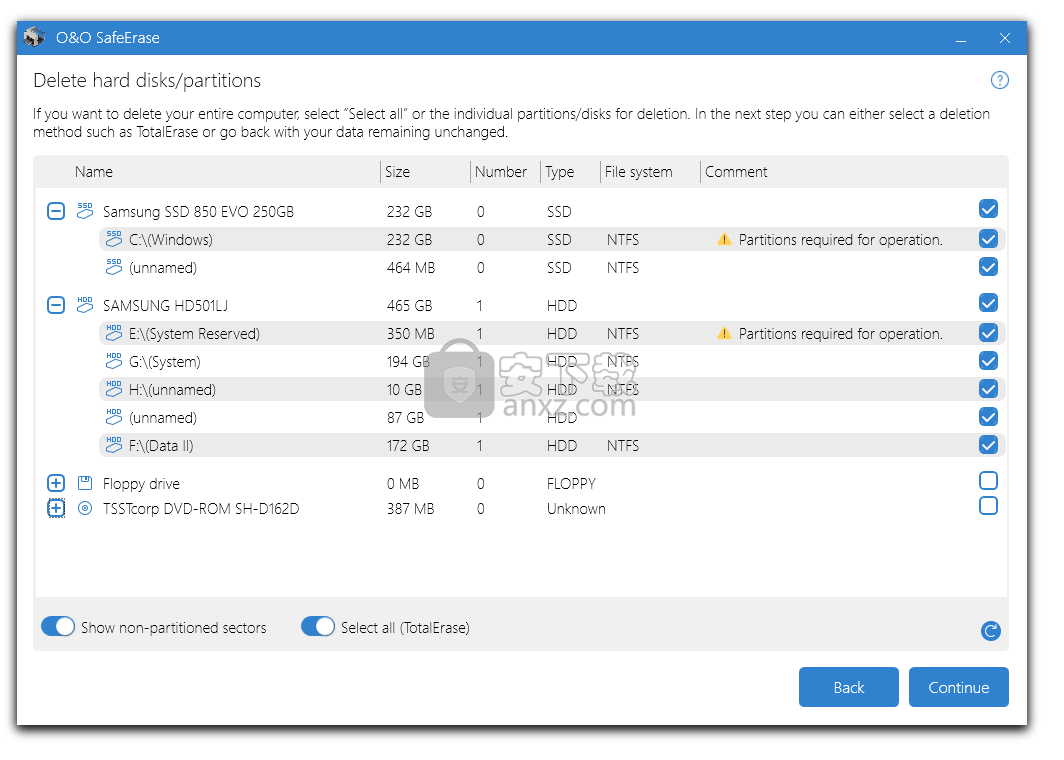
Task: Click warning icon in E:\(System Reserved) row
Action: [724, 333]
